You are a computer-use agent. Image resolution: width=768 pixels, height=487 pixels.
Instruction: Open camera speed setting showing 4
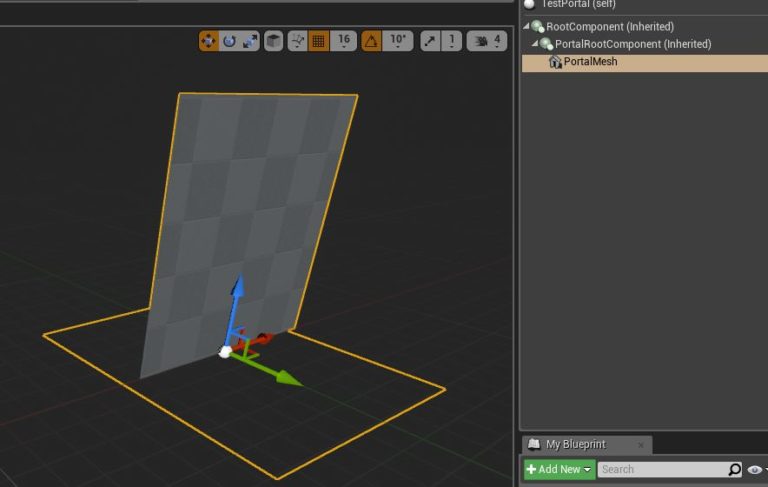click(487, 41)
